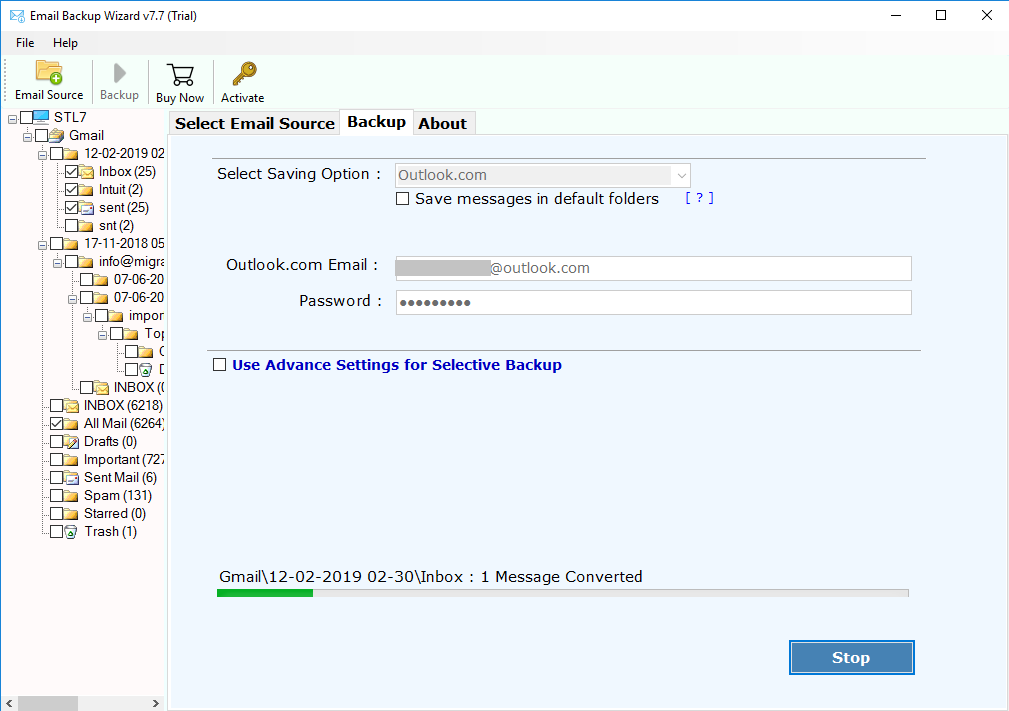
Task: Click sent (25) folder icon
Action: (86, 208)
